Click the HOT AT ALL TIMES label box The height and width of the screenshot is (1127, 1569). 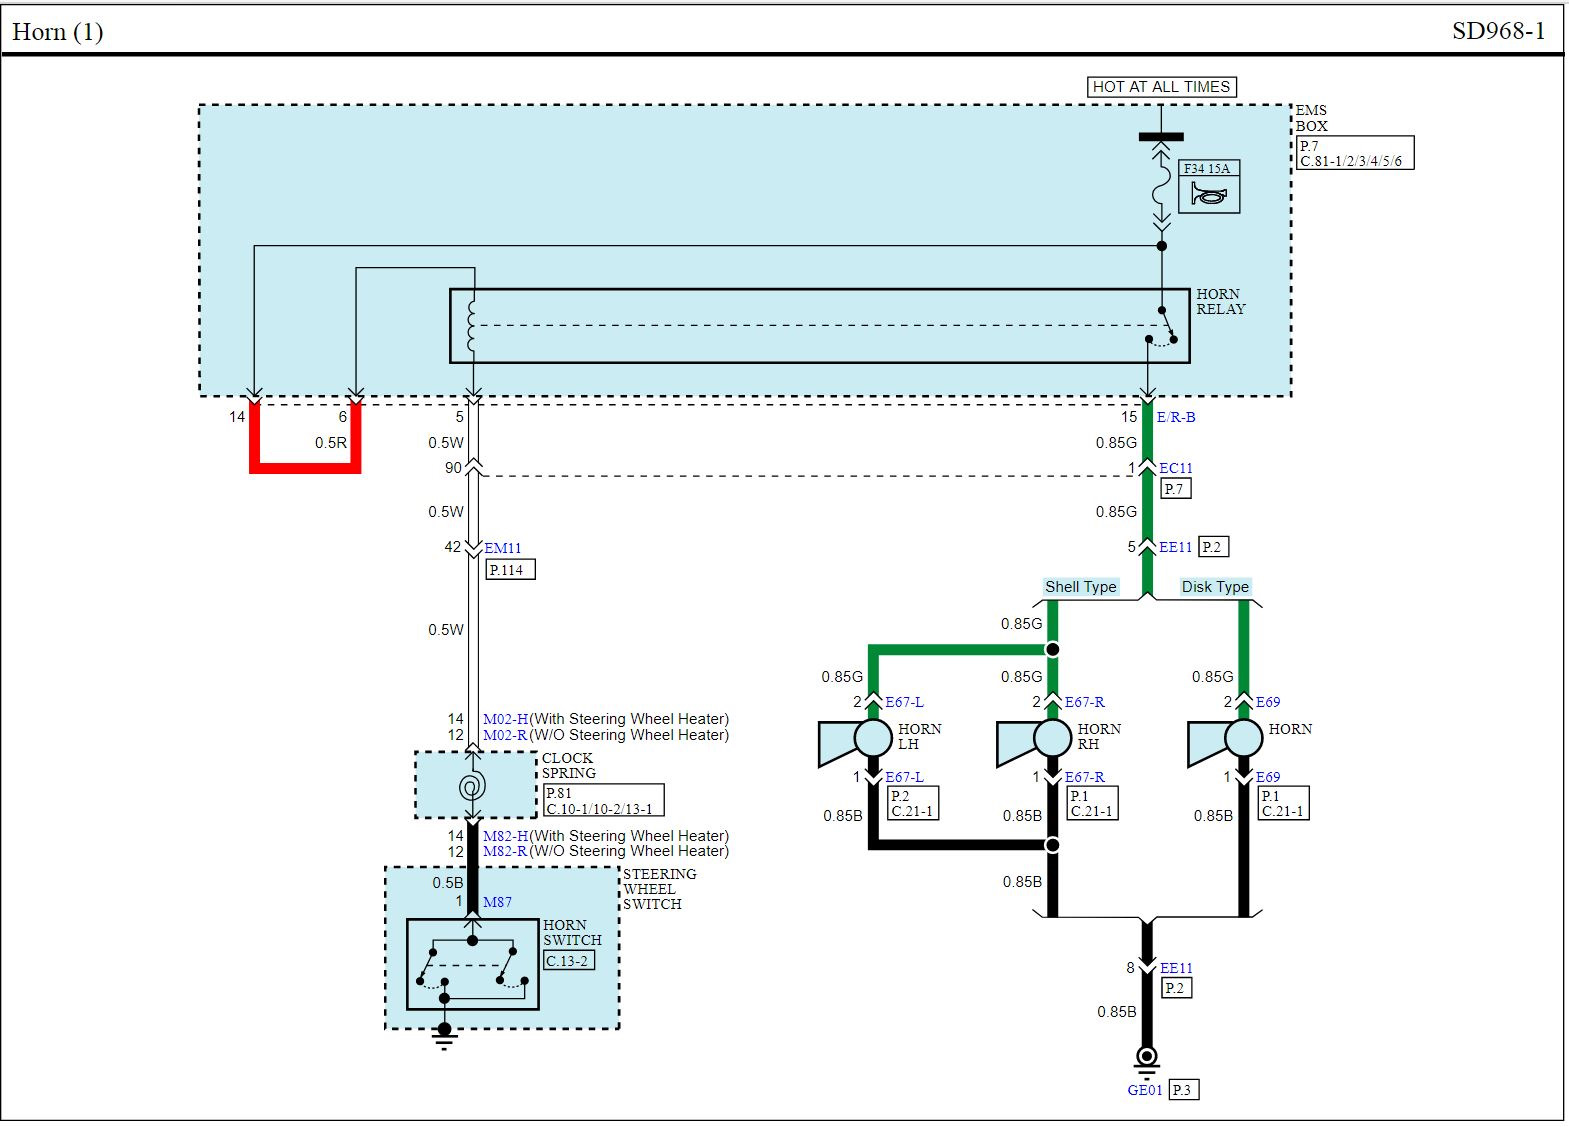point(1162,87)
